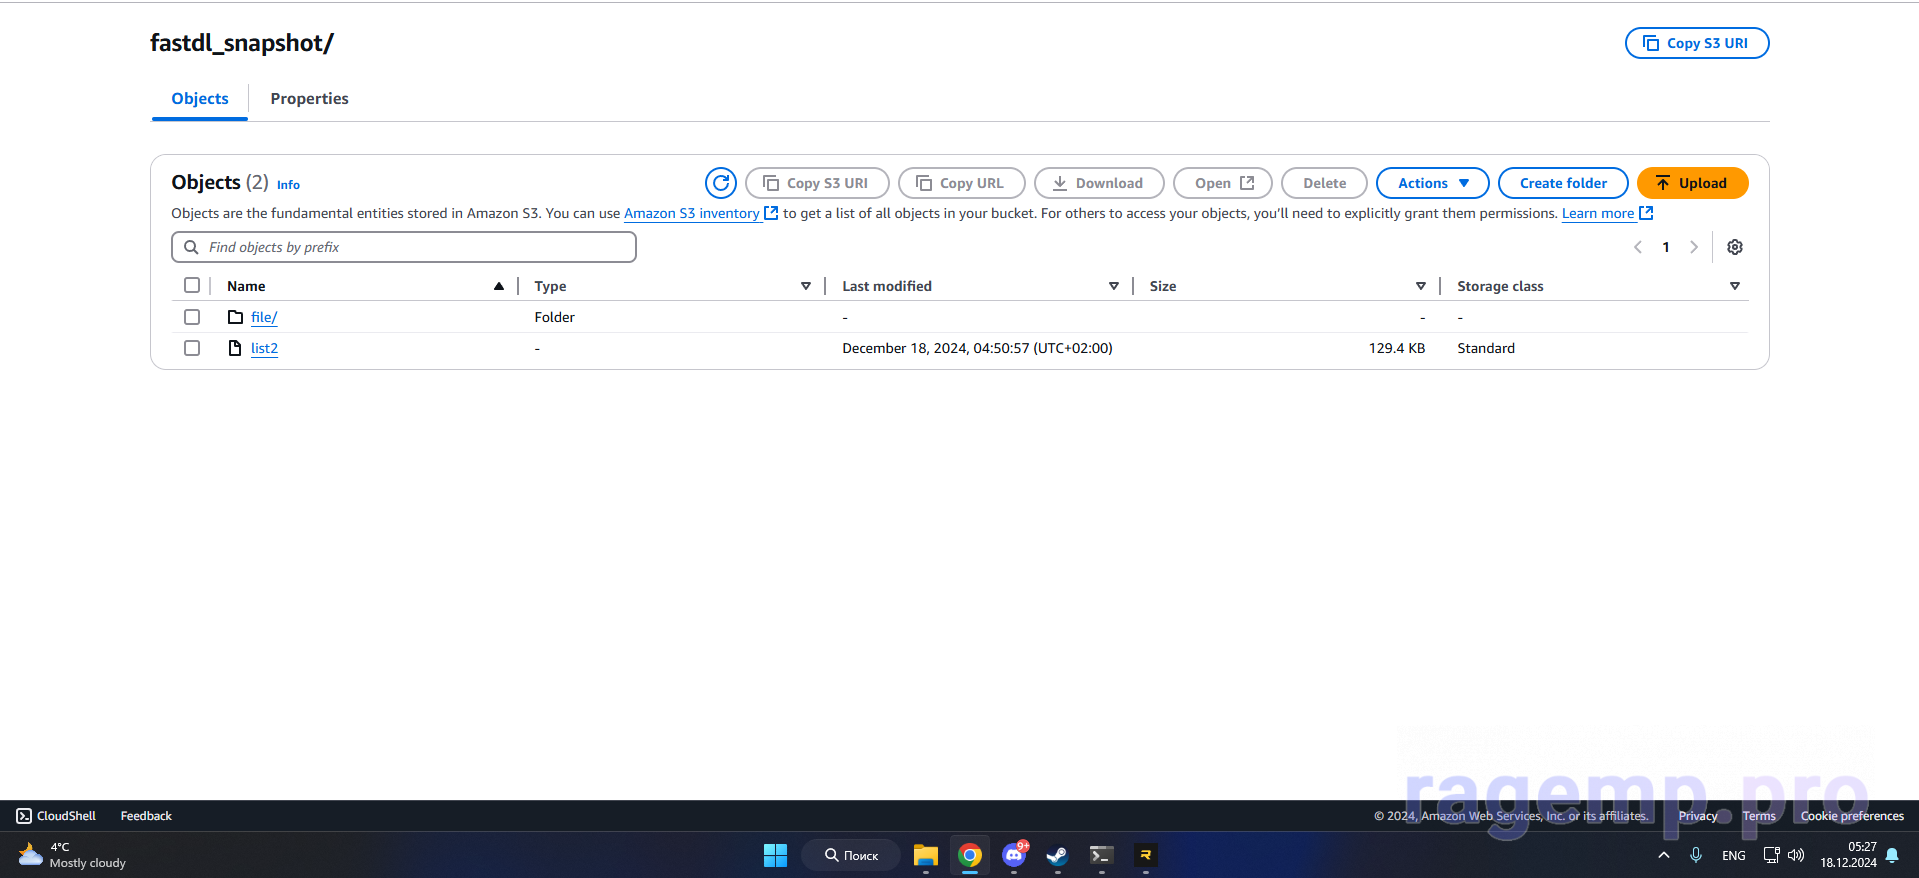This screenshot has width=1919, height=878.
Task: Select the Objects tab
Action: [x=200, y=98]
